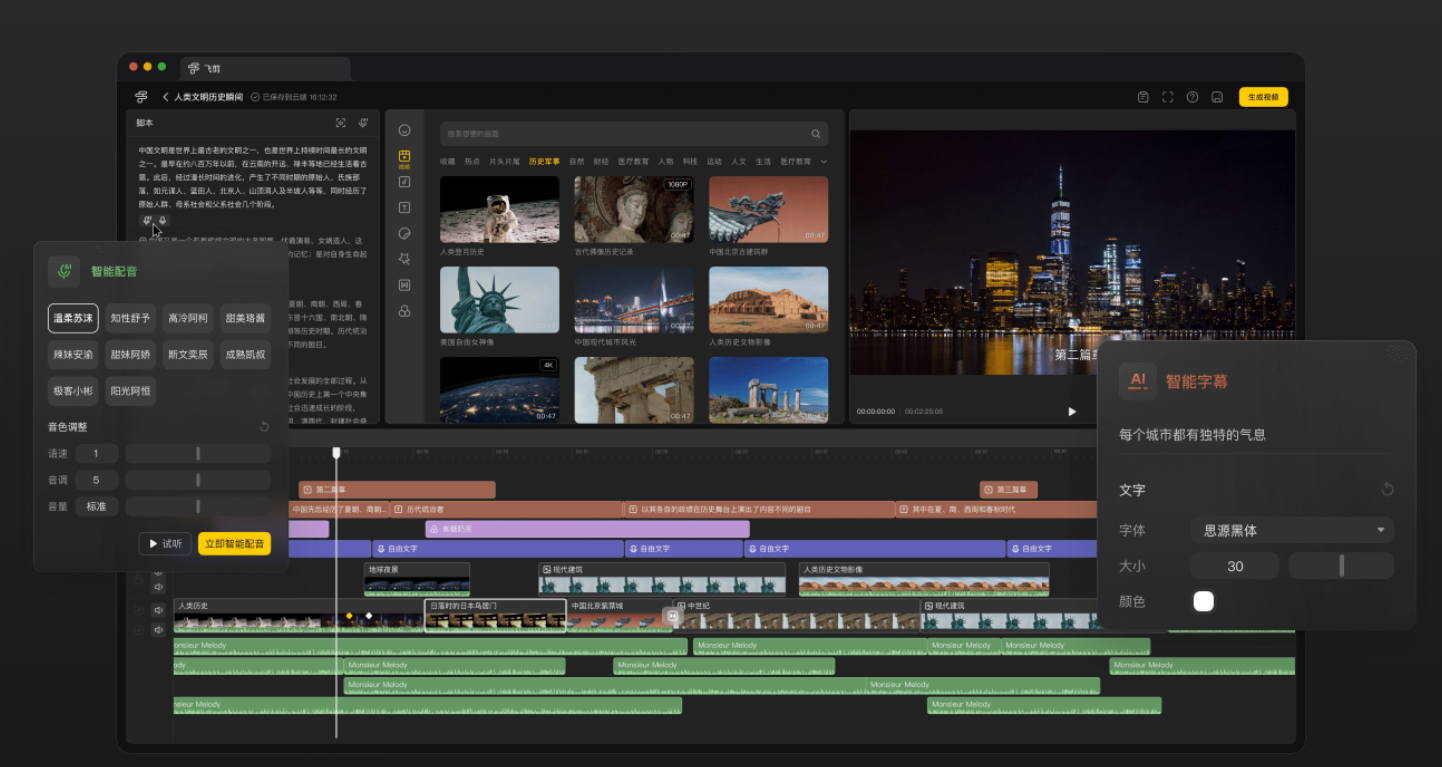
Task: Select voice 阳光阿恒
Action: [x=131, y=391]
